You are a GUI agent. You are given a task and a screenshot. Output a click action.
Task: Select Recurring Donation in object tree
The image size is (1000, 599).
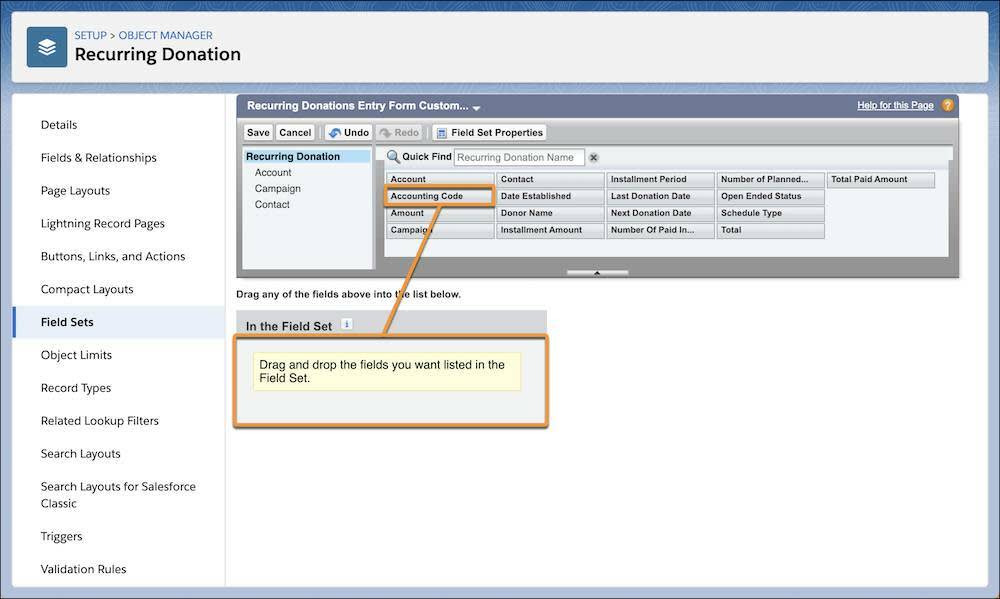(307, 156)
